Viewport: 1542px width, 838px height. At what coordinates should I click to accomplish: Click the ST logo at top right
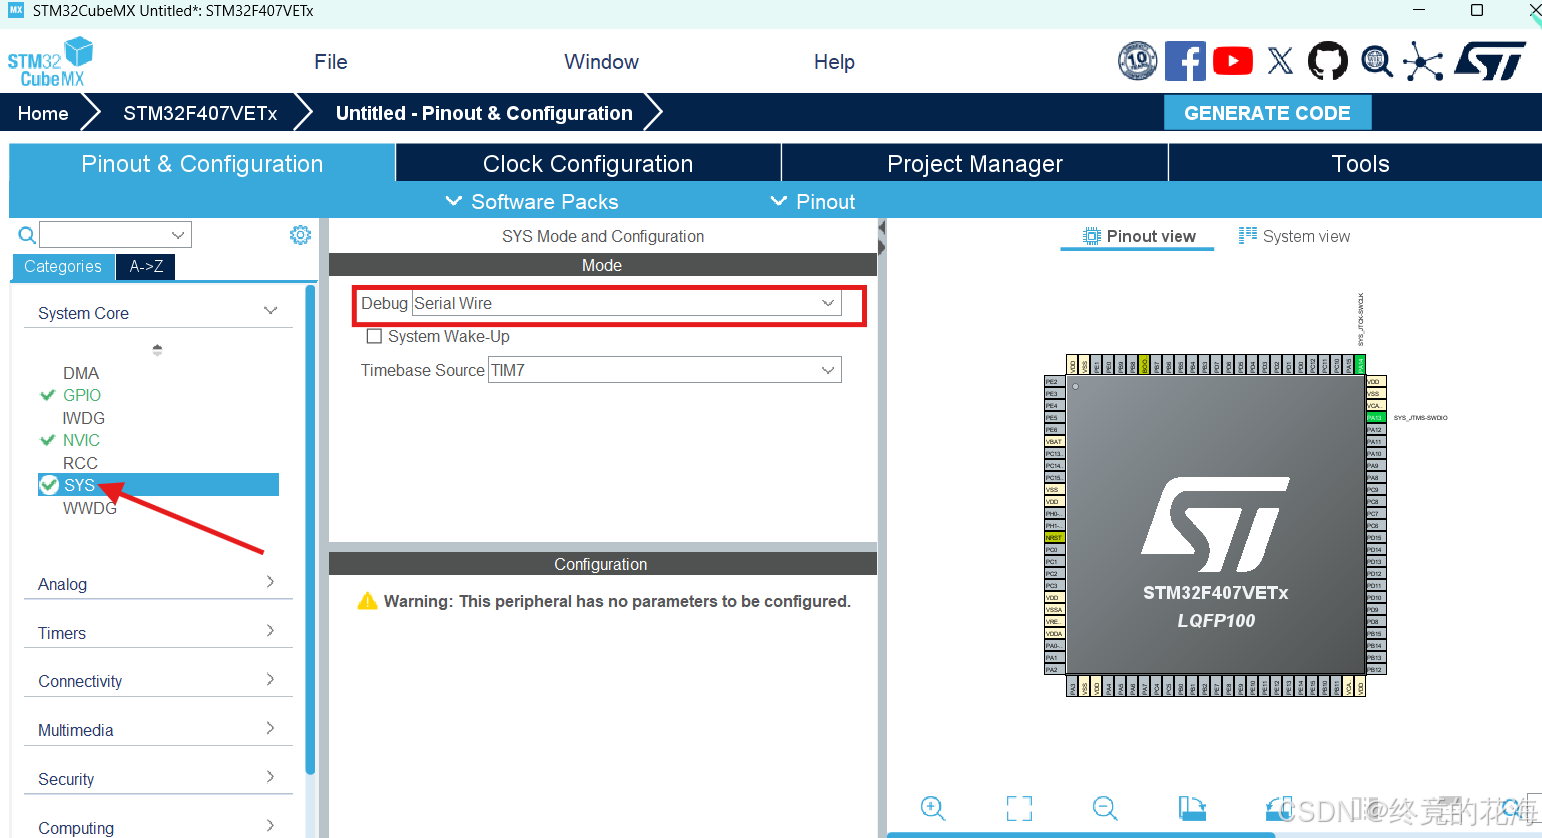click(1490, 61)
